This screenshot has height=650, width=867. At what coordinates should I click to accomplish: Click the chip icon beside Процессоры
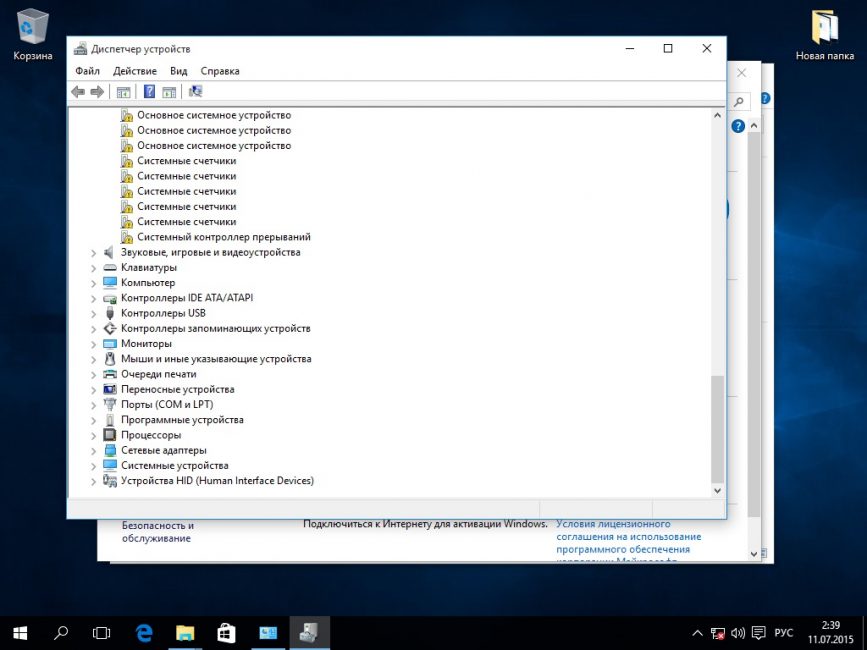click(109, 435)
